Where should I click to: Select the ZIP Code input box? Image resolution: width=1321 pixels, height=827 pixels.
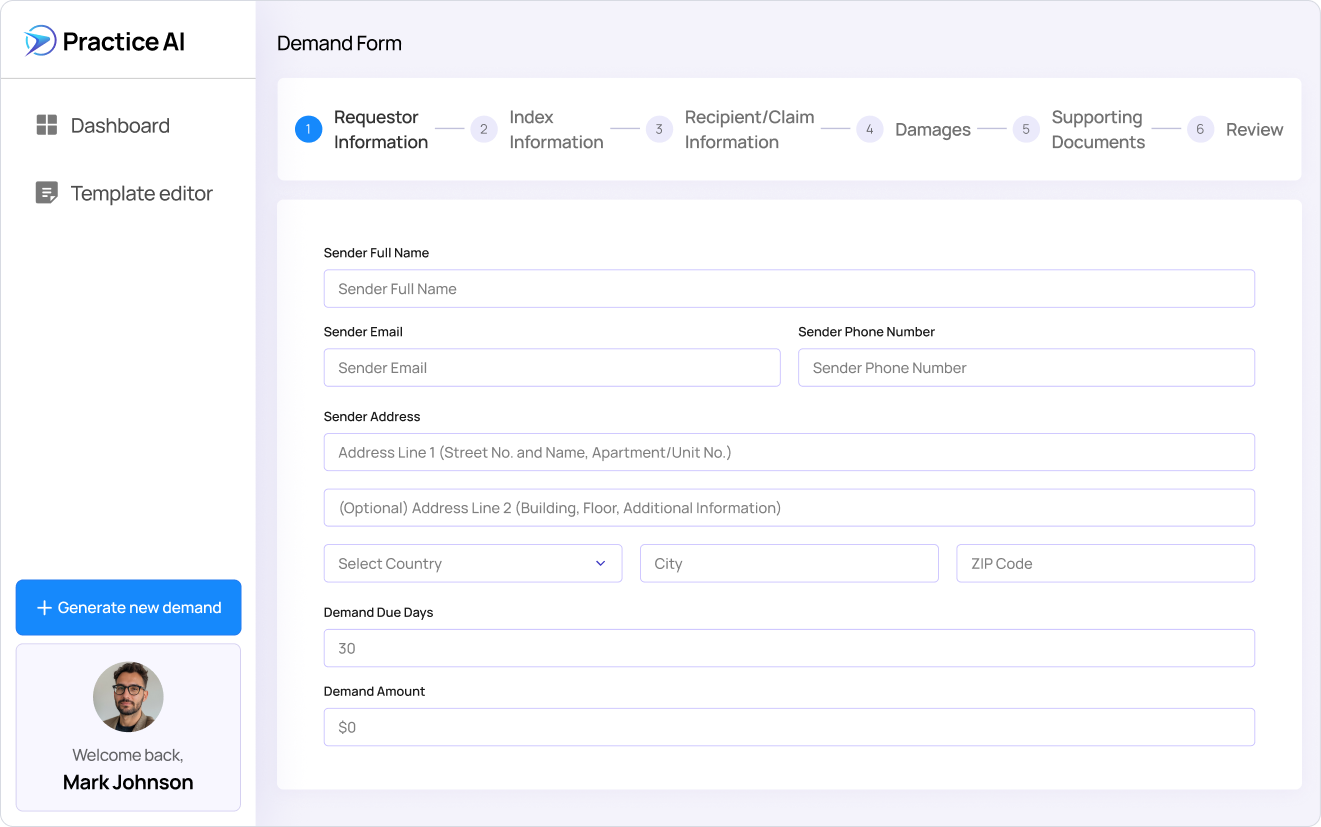coord(1105,563)
